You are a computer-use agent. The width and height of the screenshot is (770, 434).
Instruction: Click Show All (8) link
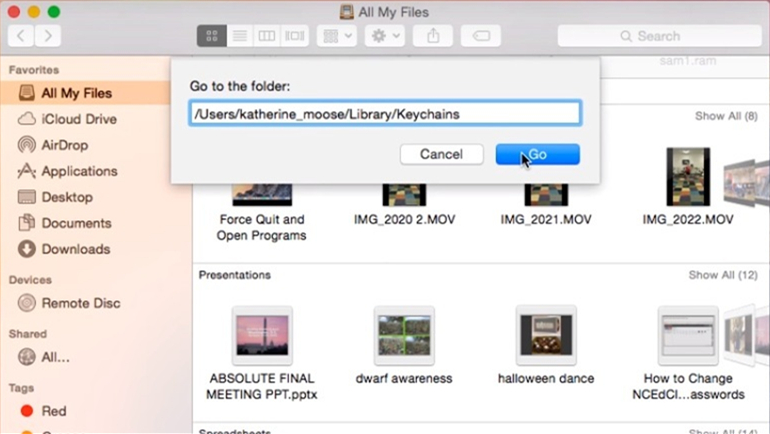tap(726, 116)
